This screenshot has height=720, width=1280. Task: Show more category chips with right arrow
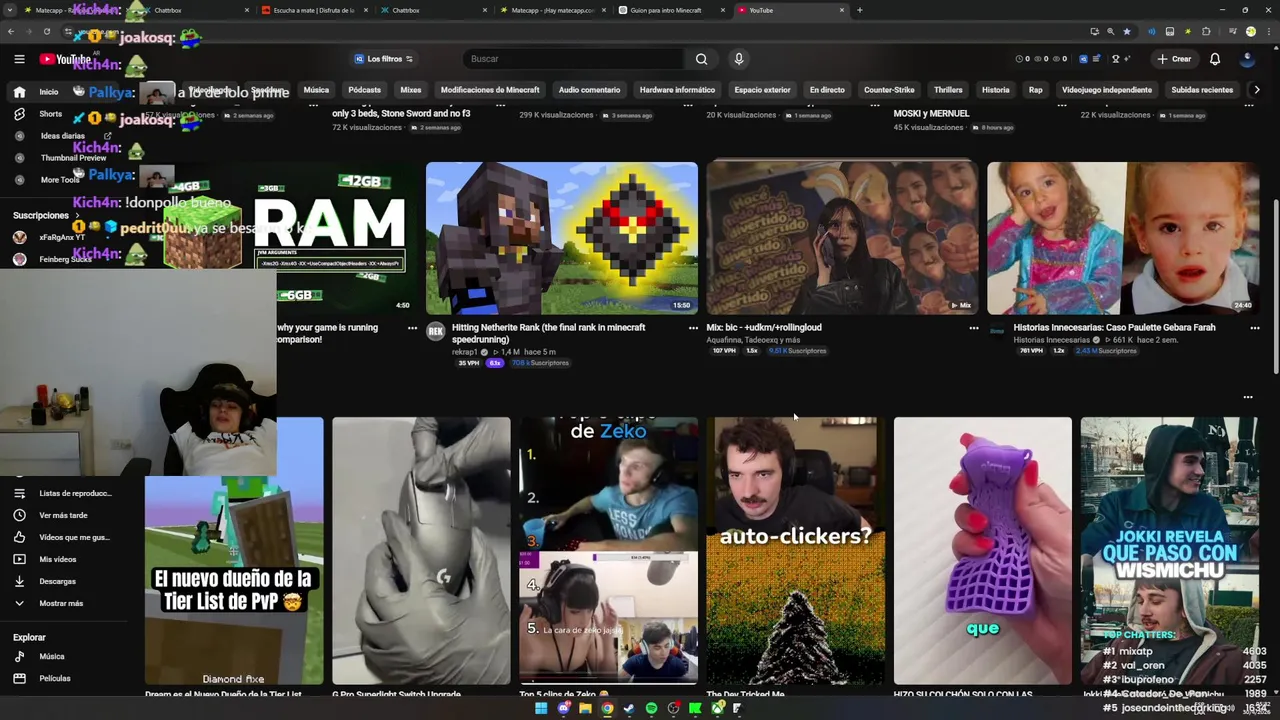tap(1256, 90)
